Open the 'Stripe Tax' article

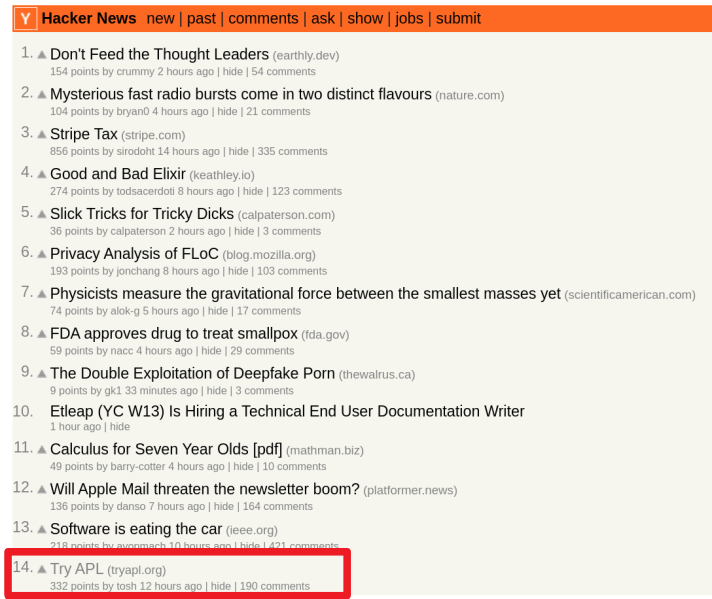point(84,134)
